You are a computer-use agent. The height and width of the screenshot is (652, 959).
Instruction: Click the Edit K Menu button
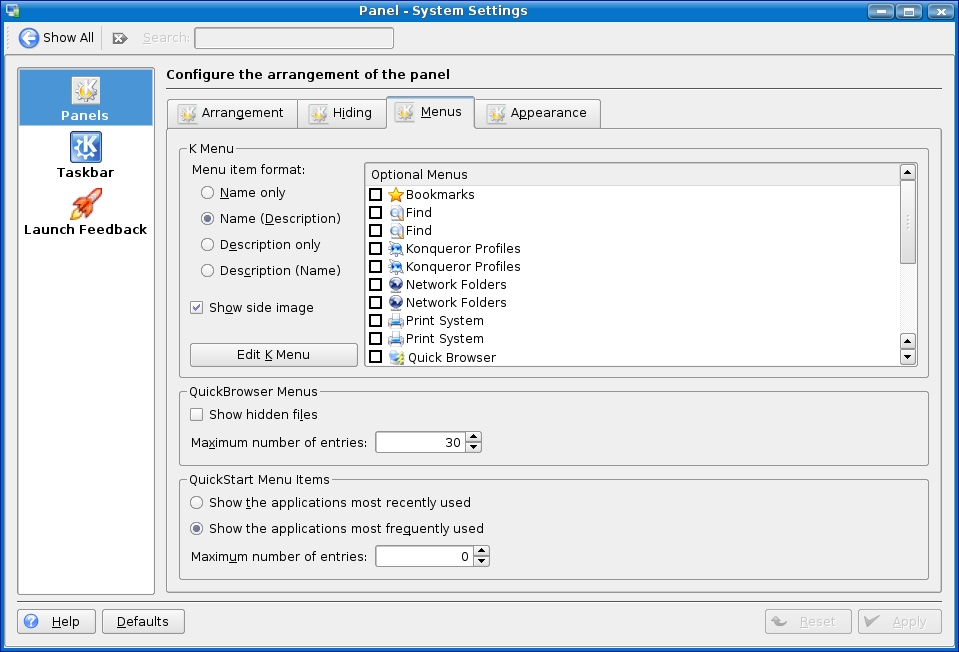click(273, 355)
